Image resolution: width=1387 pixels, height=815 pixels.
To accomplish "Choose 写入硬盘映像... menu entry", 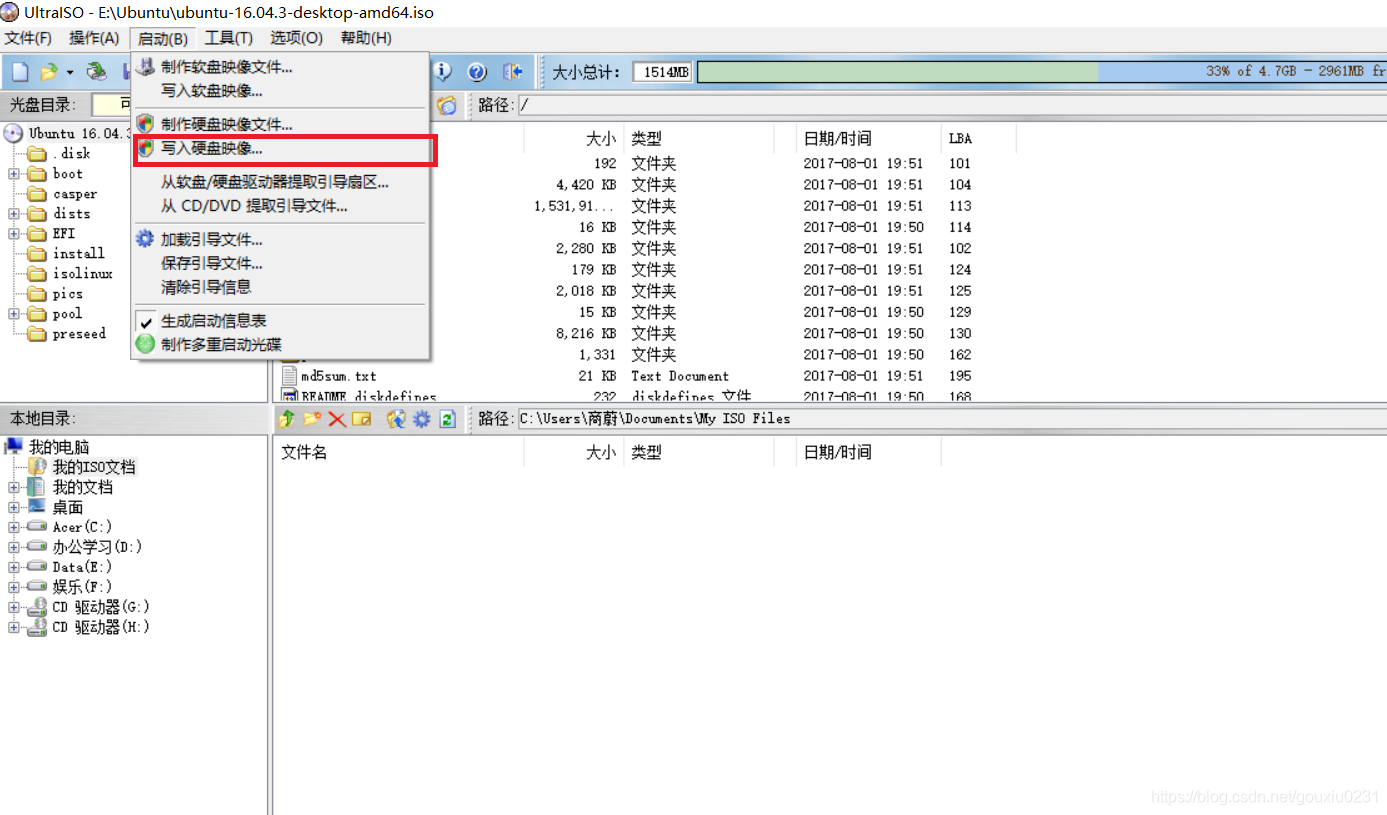I will [281, 149].
